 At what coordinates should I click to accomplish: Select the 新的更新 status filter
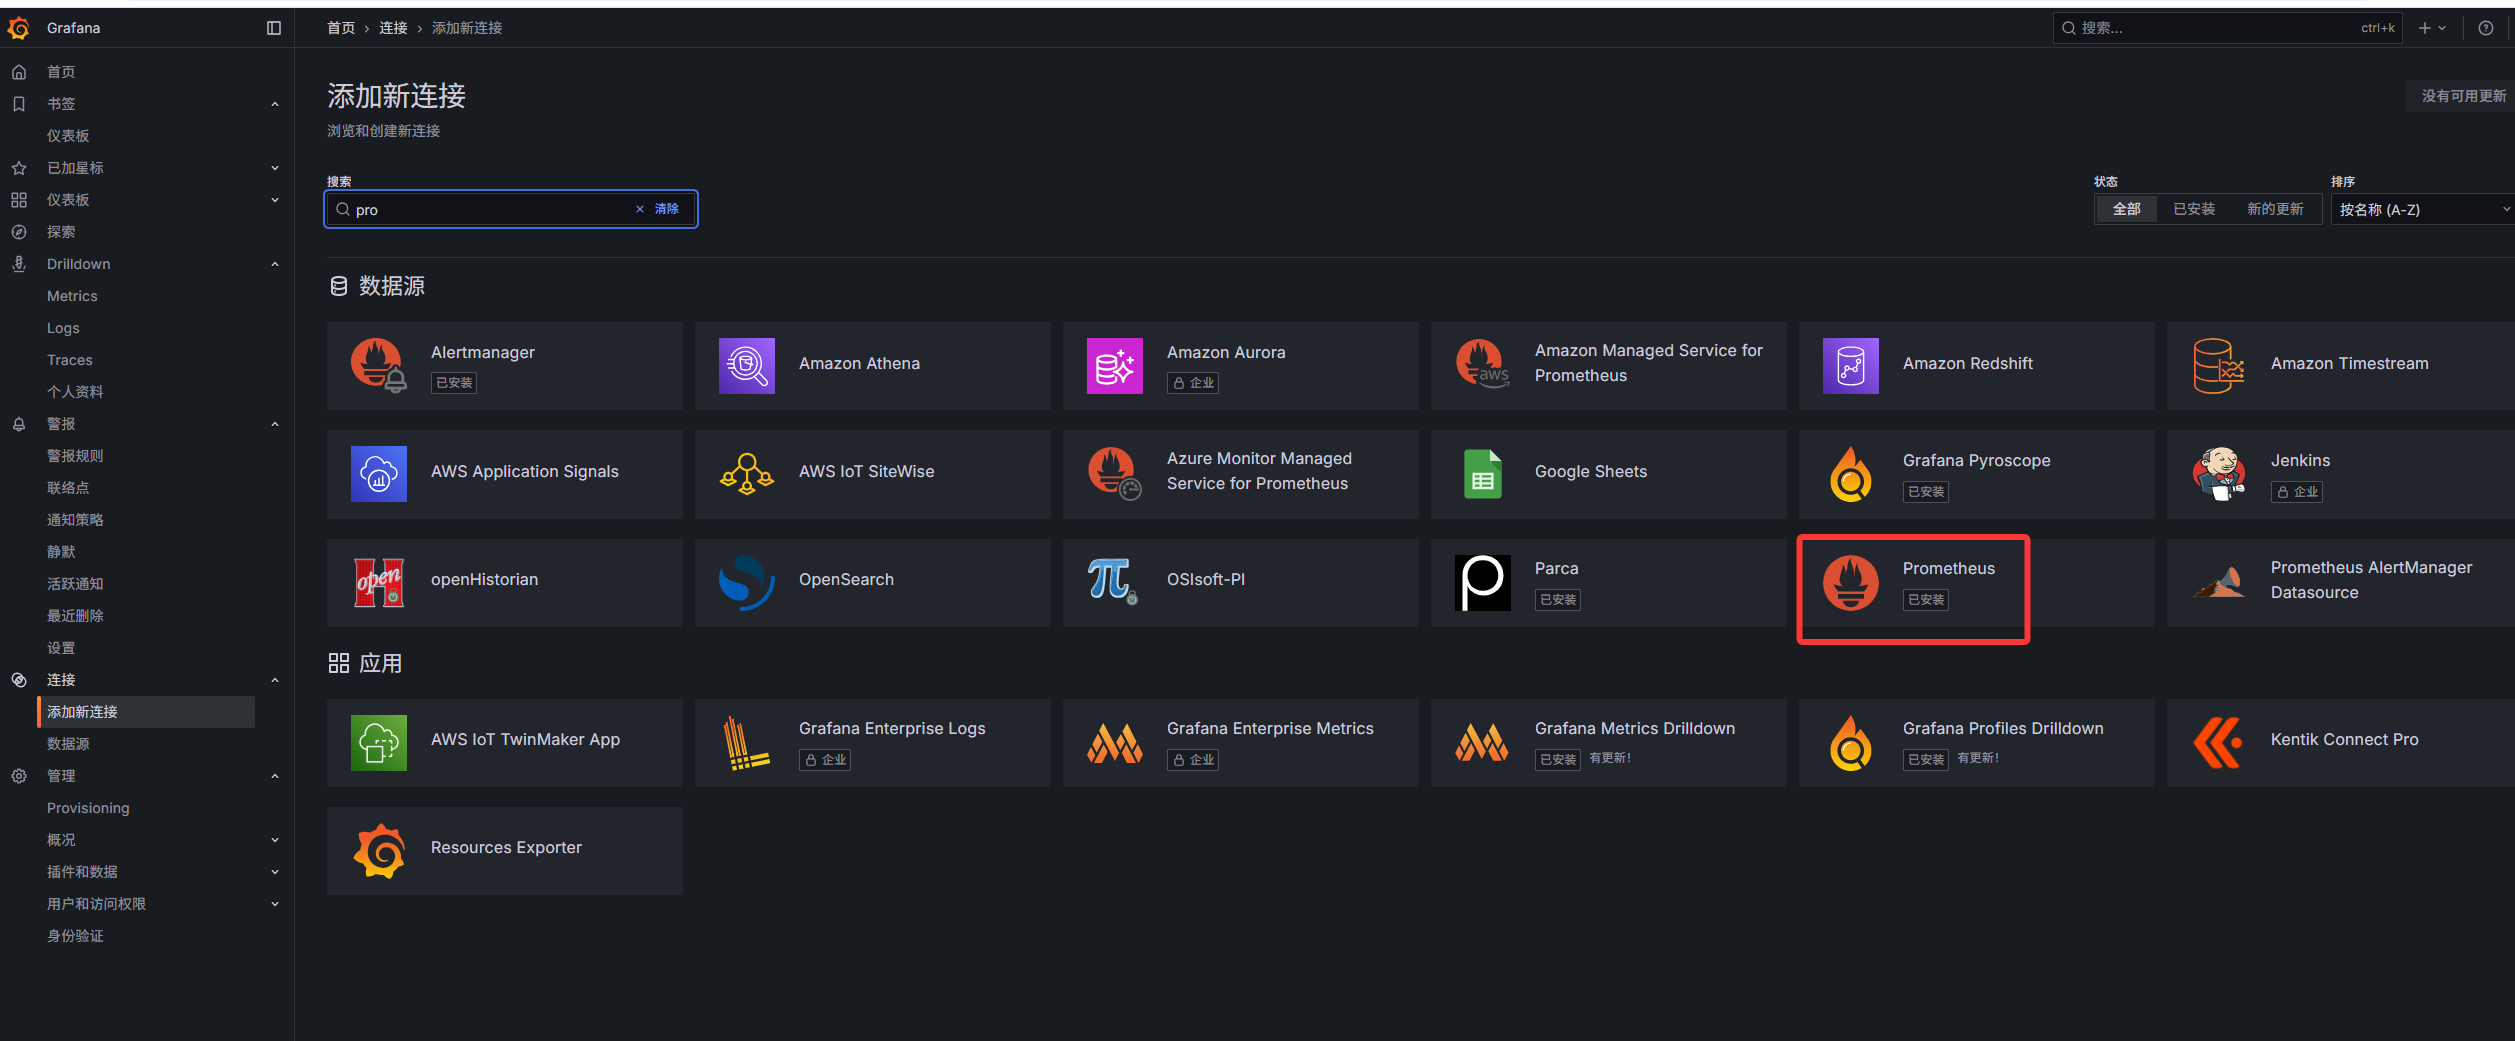[2275, 209]
